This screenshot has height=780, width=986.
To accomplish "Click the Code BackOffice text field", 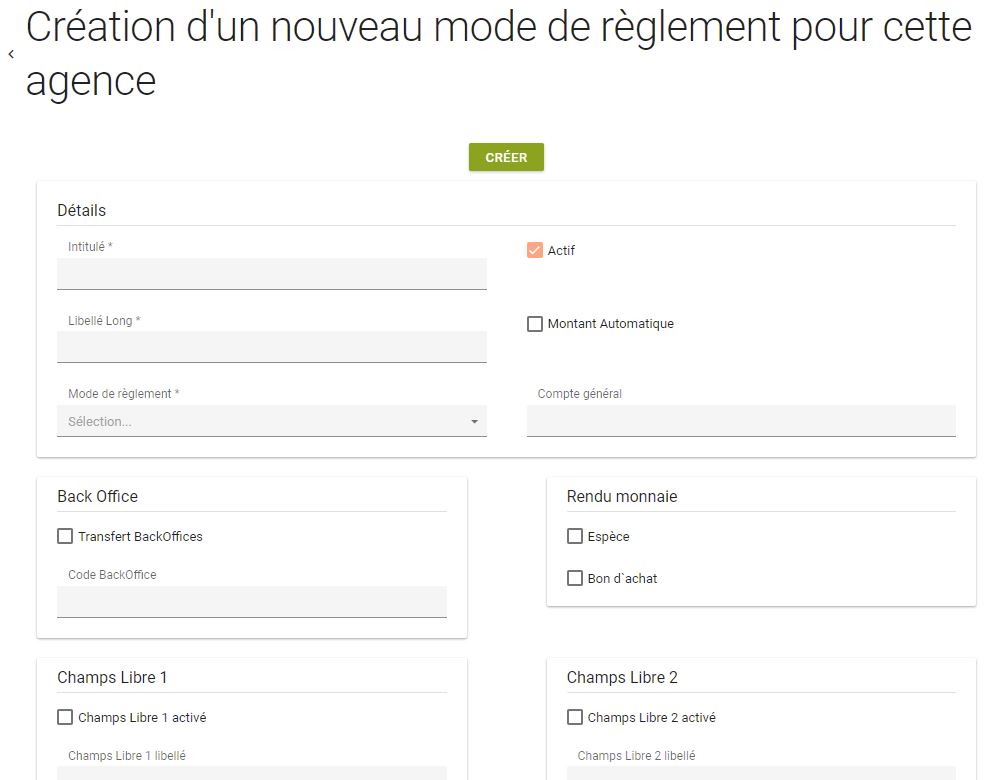I will click(x=251, y=601).
